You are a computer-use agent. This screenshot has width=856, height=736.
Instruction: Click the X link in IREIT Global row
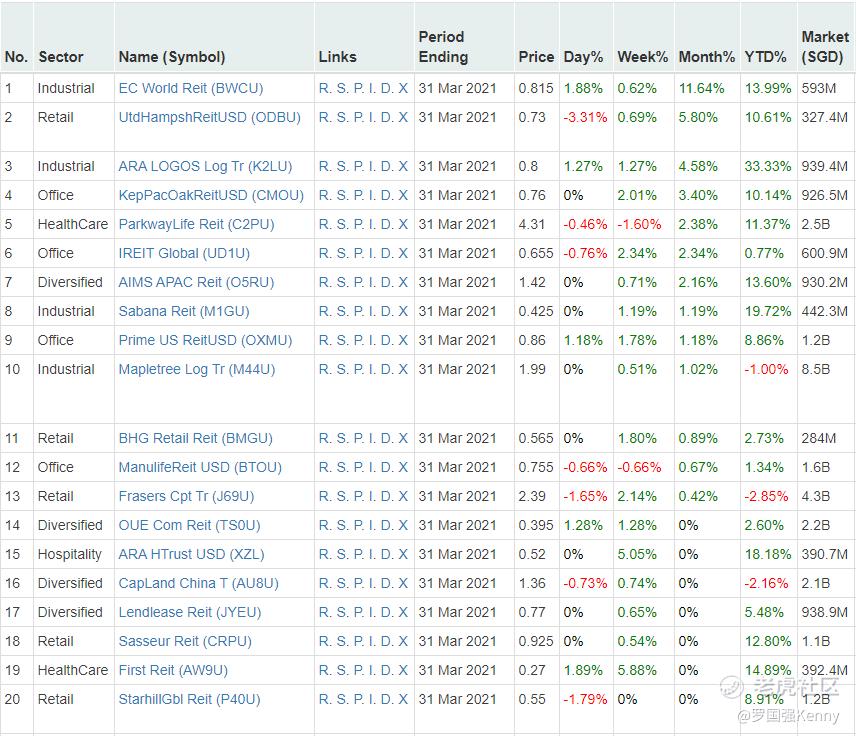[x=403, y=253]
